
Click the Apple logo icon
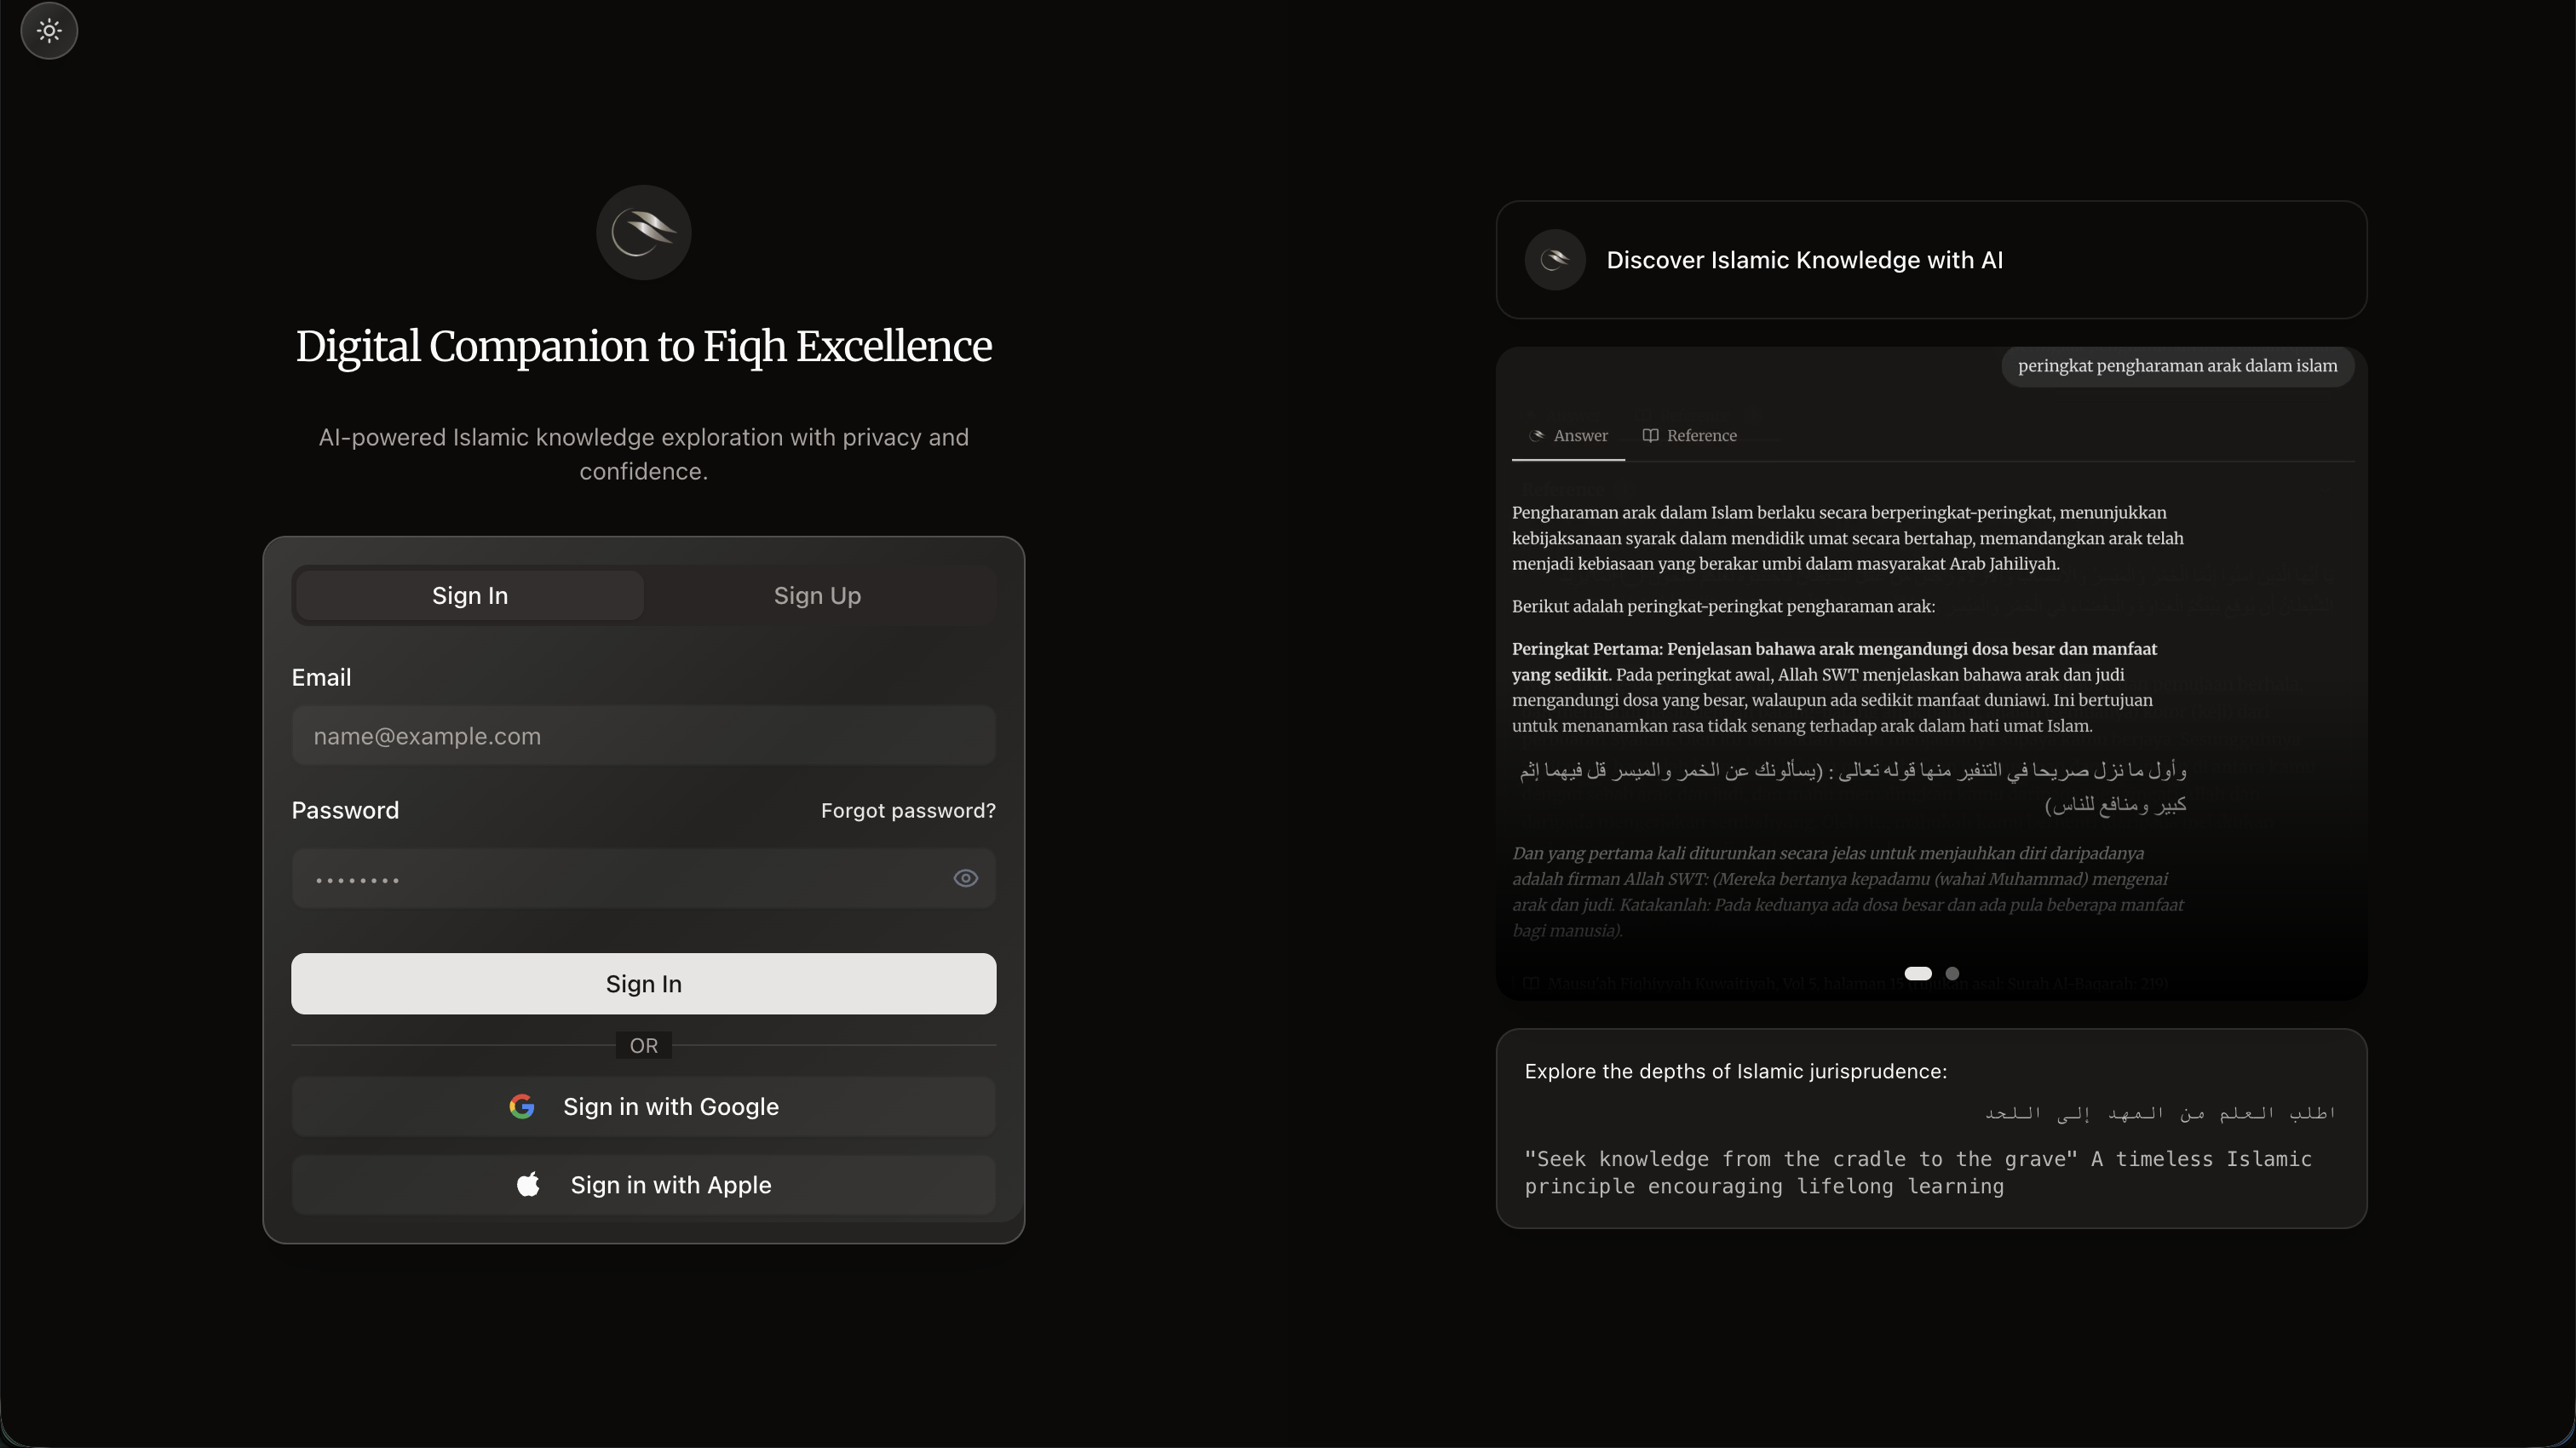click(x=528, y=1185)
